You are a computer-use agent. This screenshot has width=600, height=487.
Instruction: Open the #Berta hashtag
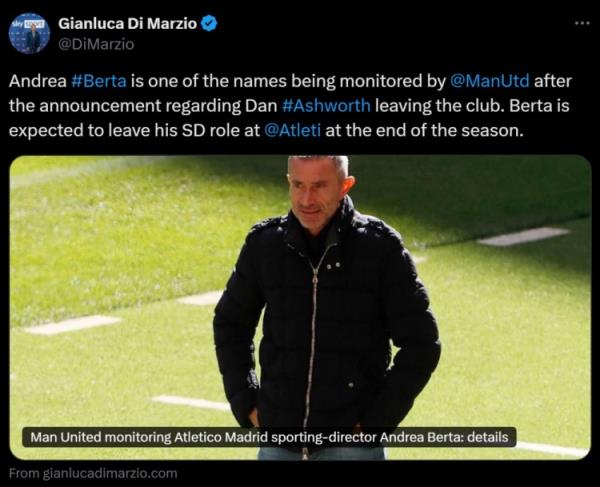[99, 81]
